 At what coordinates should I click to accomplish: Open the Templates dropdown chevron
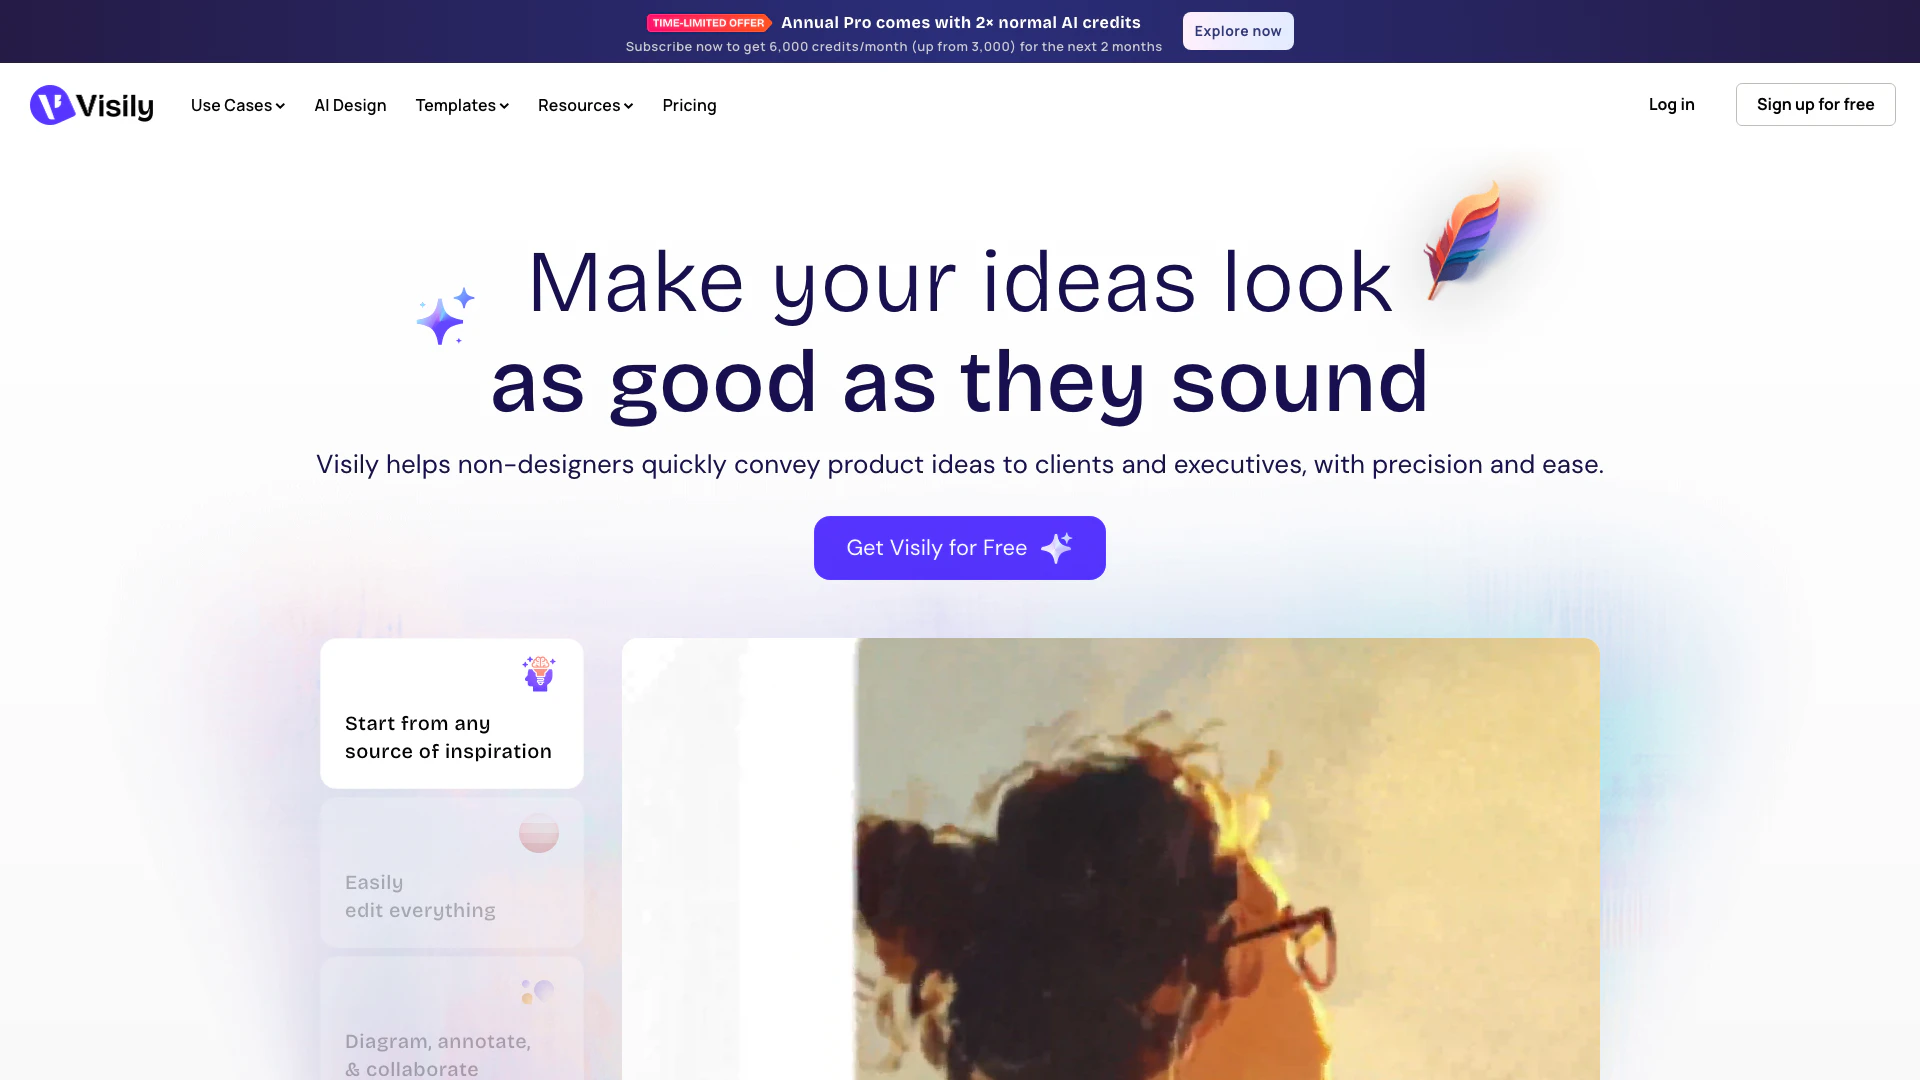504,106
